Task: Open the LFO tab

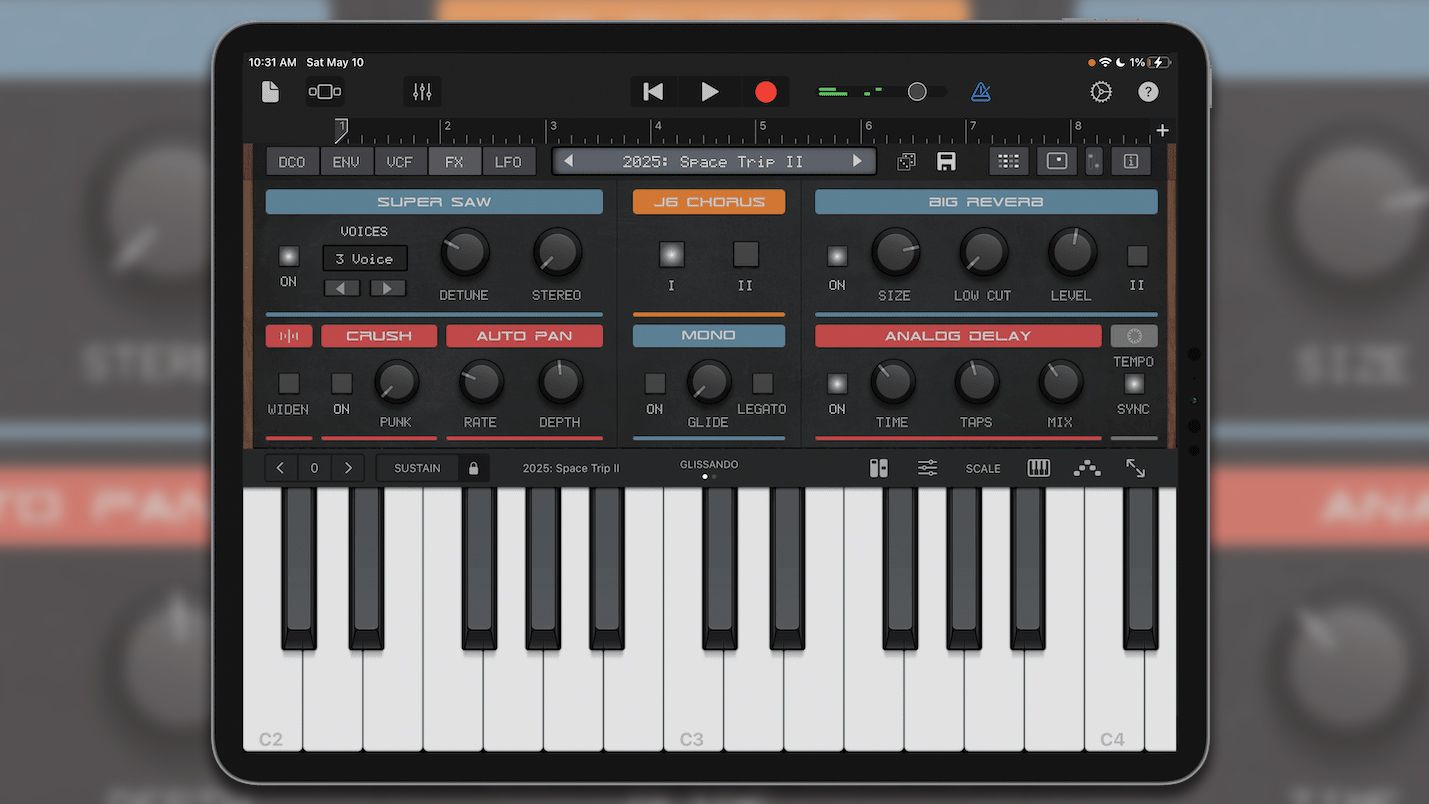Action: [x=508, y=162]
